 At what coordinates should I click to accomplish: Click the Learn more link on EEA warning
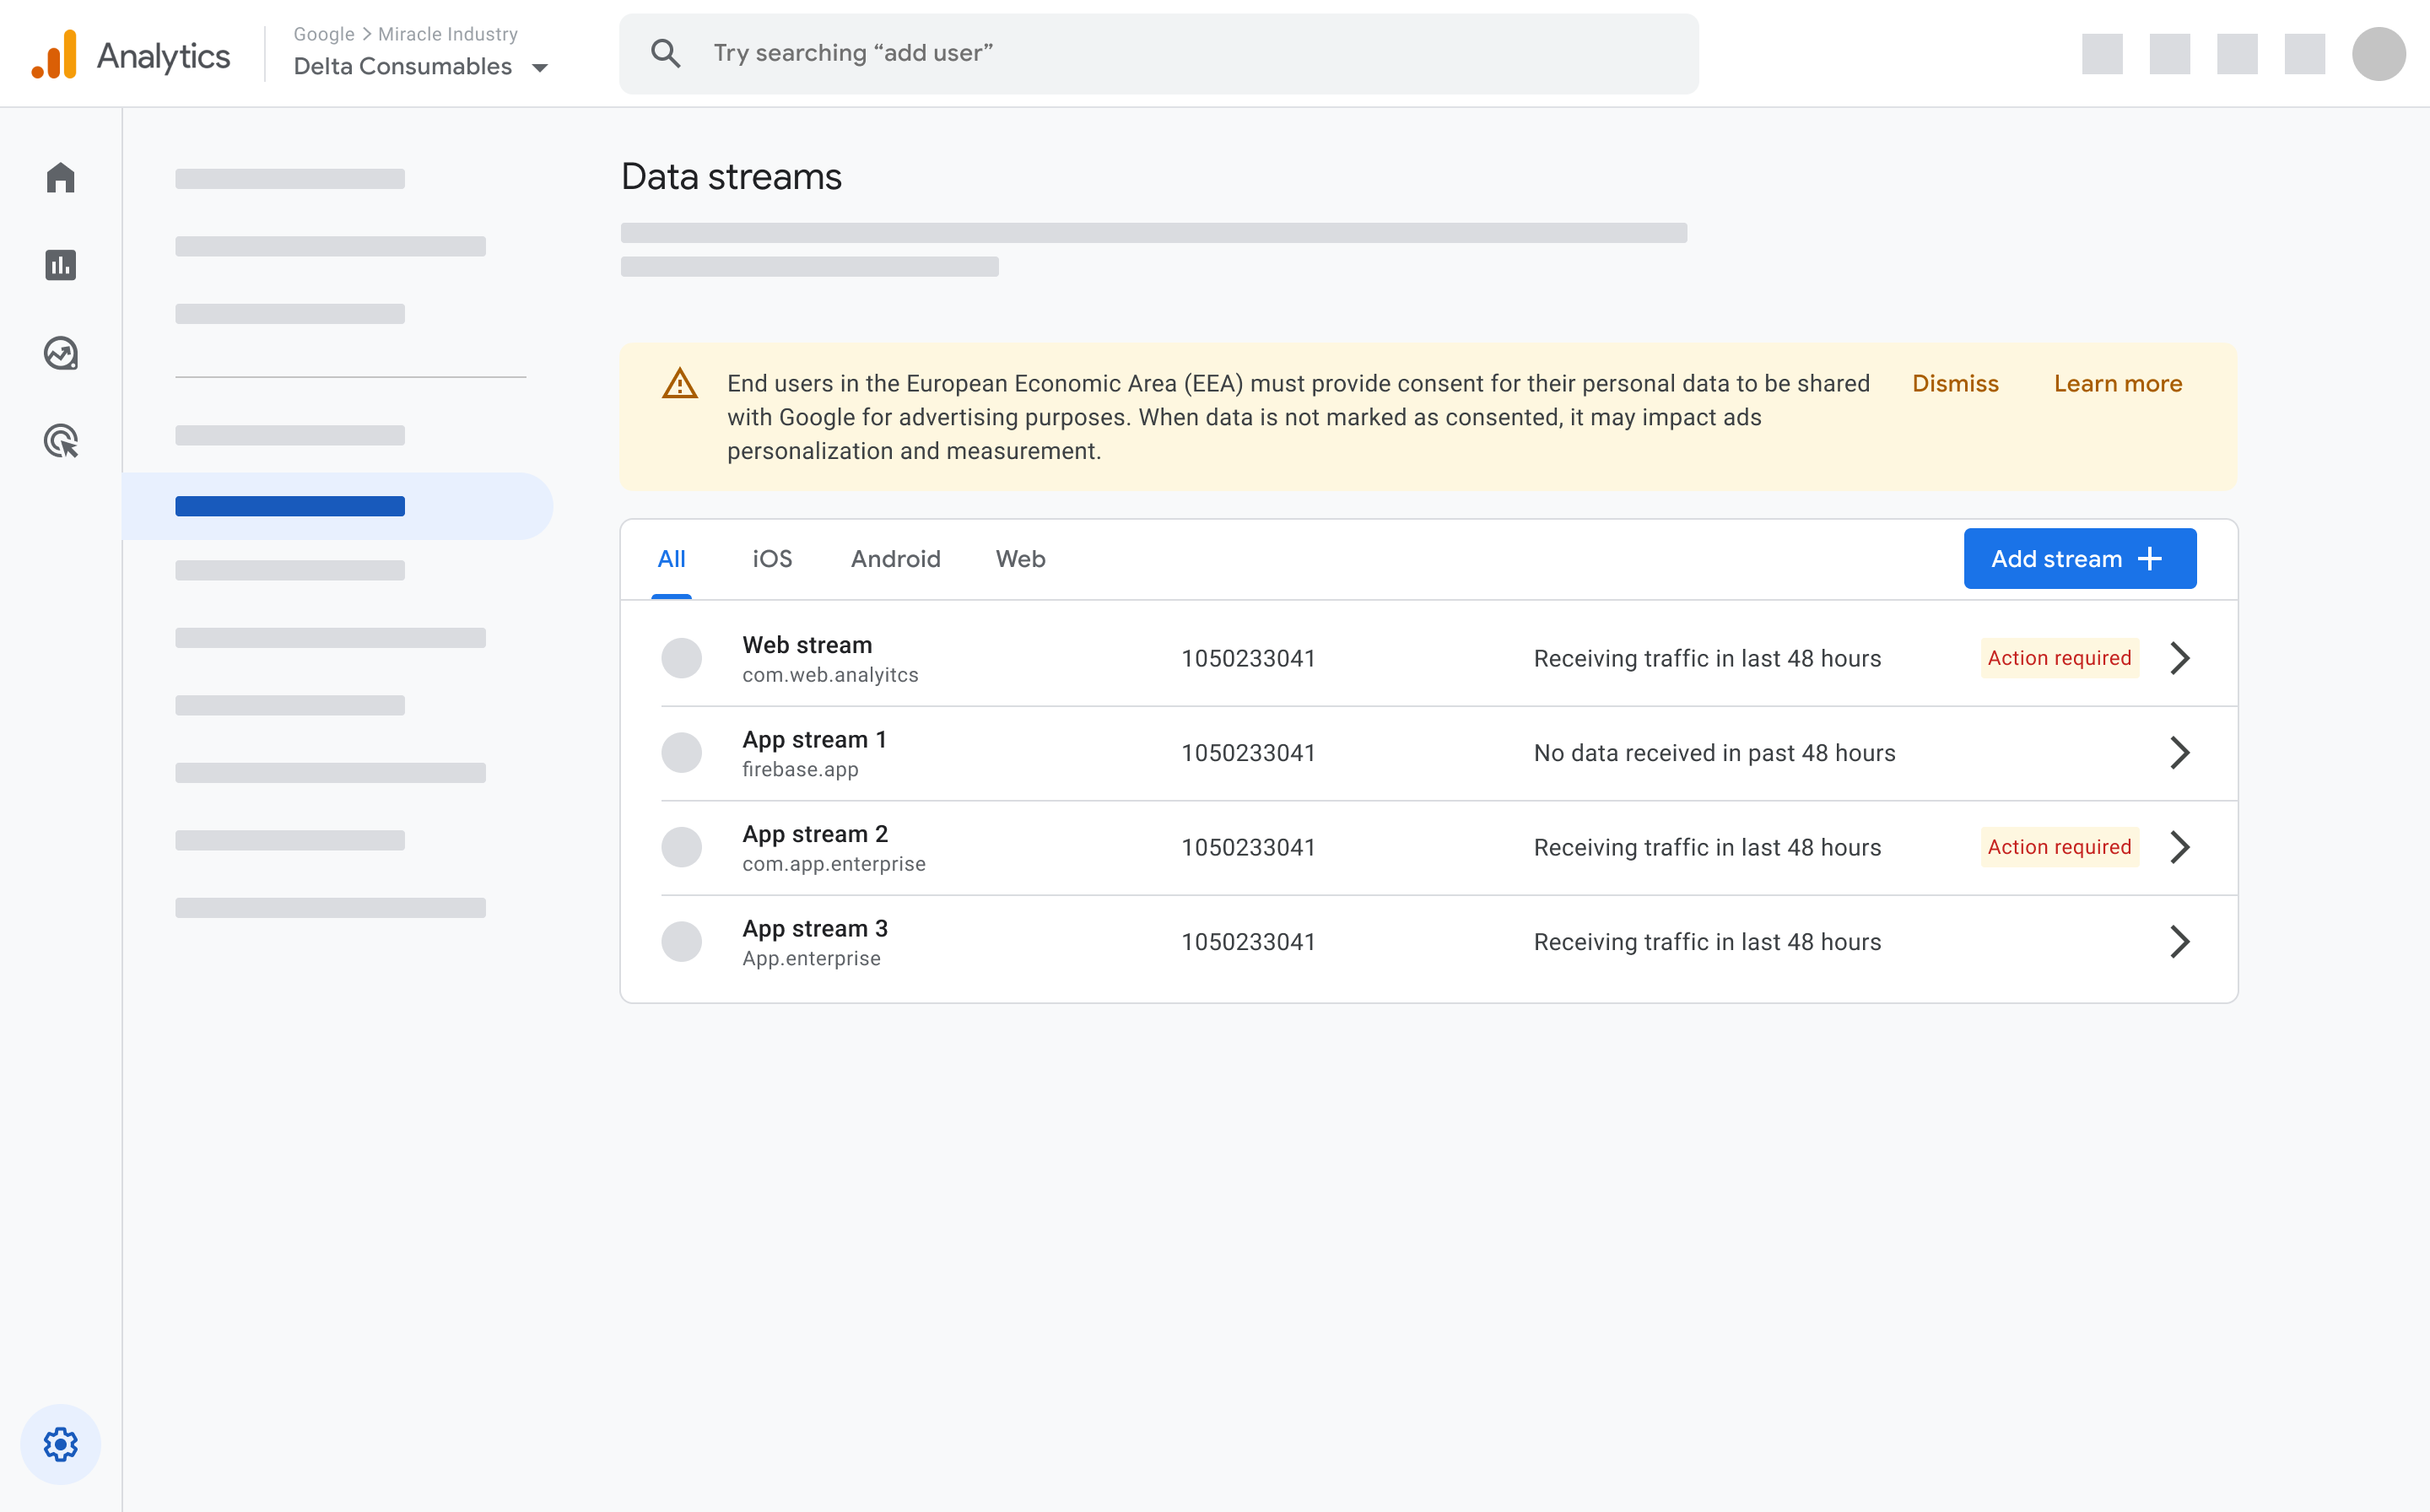pyautogui.click(x=2116, y=381)
